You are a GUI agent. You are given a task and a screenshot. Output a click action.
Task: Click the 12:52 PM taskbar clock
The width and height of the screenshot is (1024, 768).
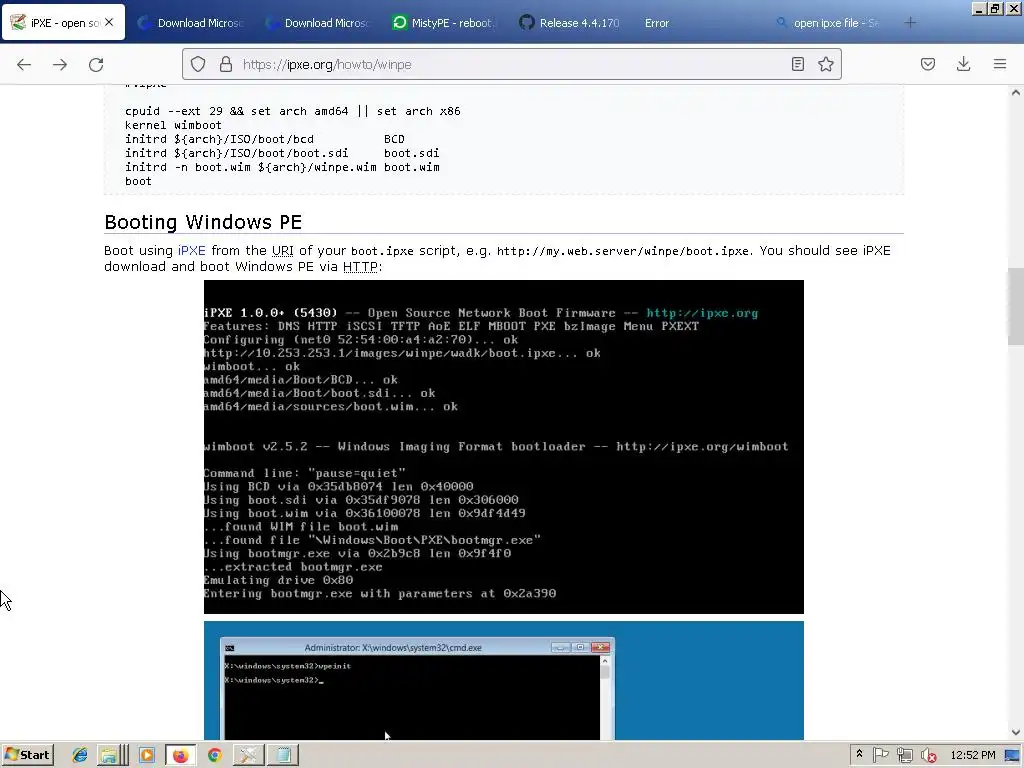pos(972,755)
